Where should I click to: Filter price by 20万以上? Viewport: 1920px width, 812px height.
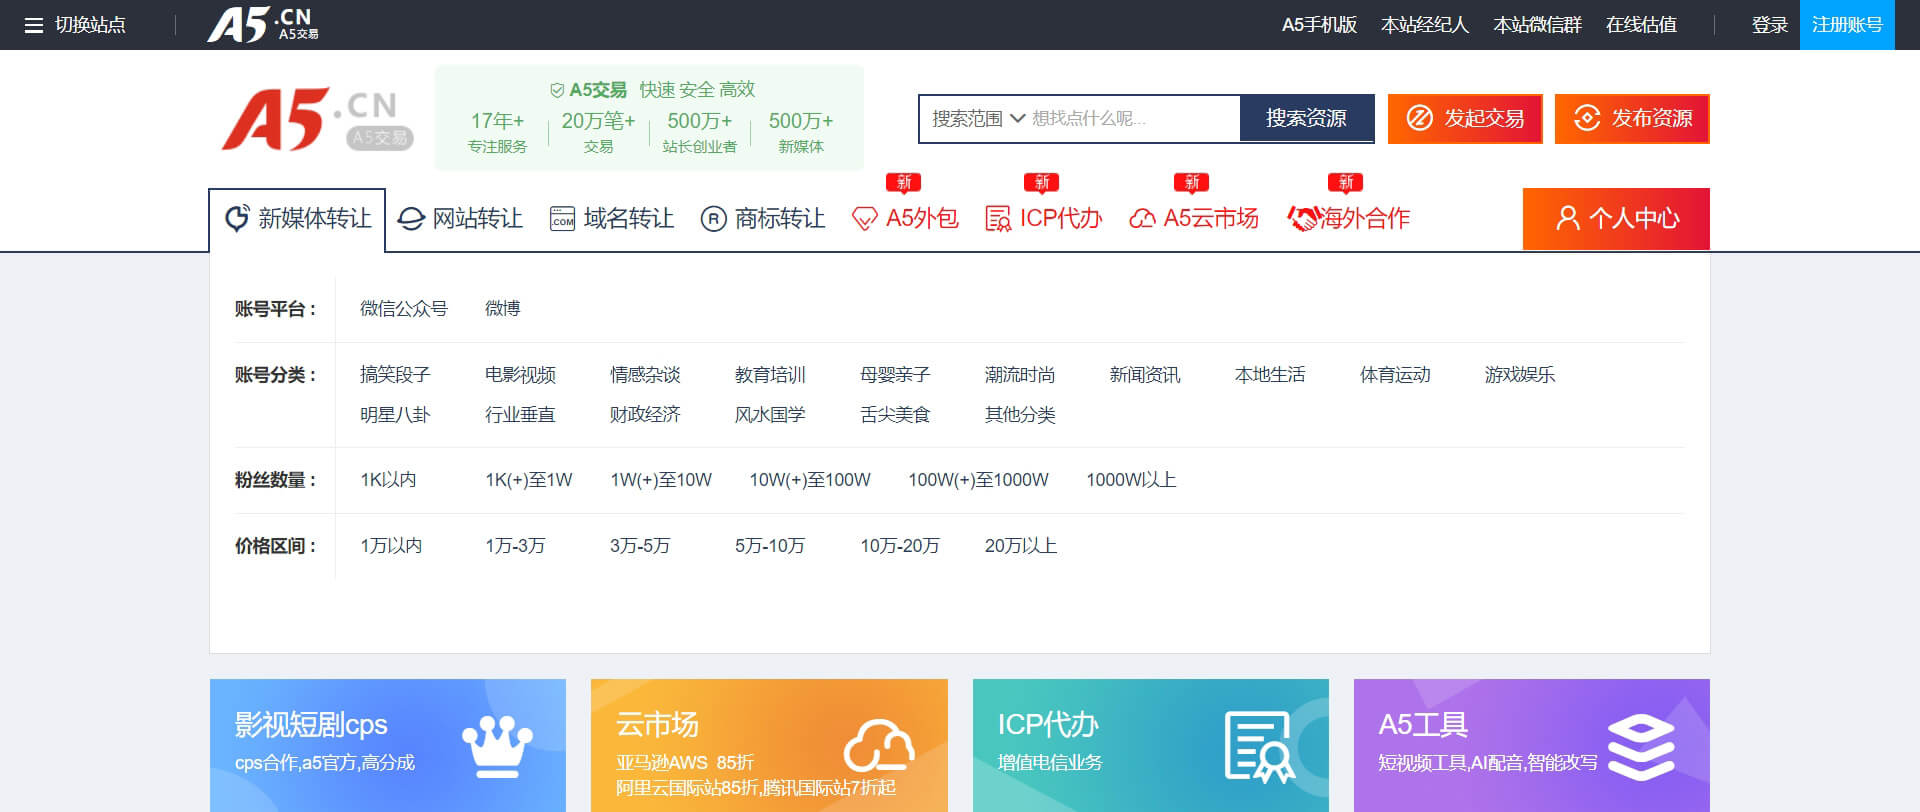point(1021,546)
